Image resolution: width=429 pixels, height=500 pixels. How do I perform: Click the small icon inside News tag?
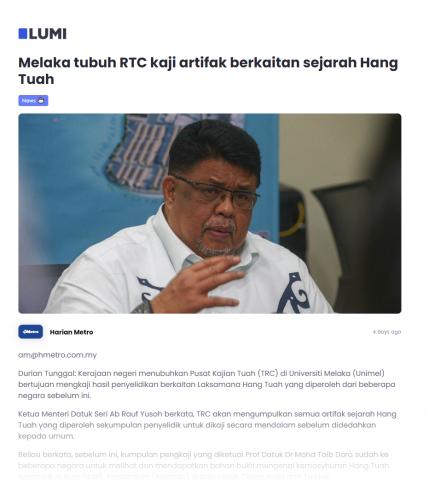pos(41,101)
